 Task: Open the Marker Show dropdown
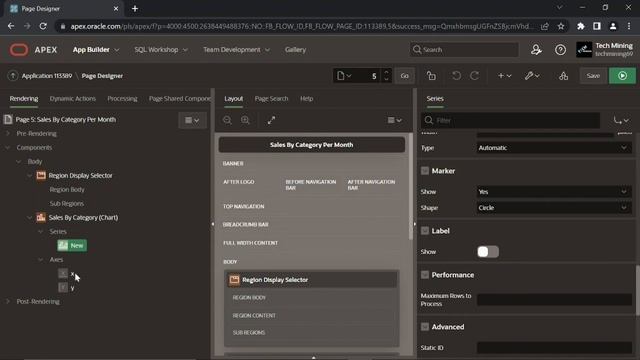click(x=554, y=191)
